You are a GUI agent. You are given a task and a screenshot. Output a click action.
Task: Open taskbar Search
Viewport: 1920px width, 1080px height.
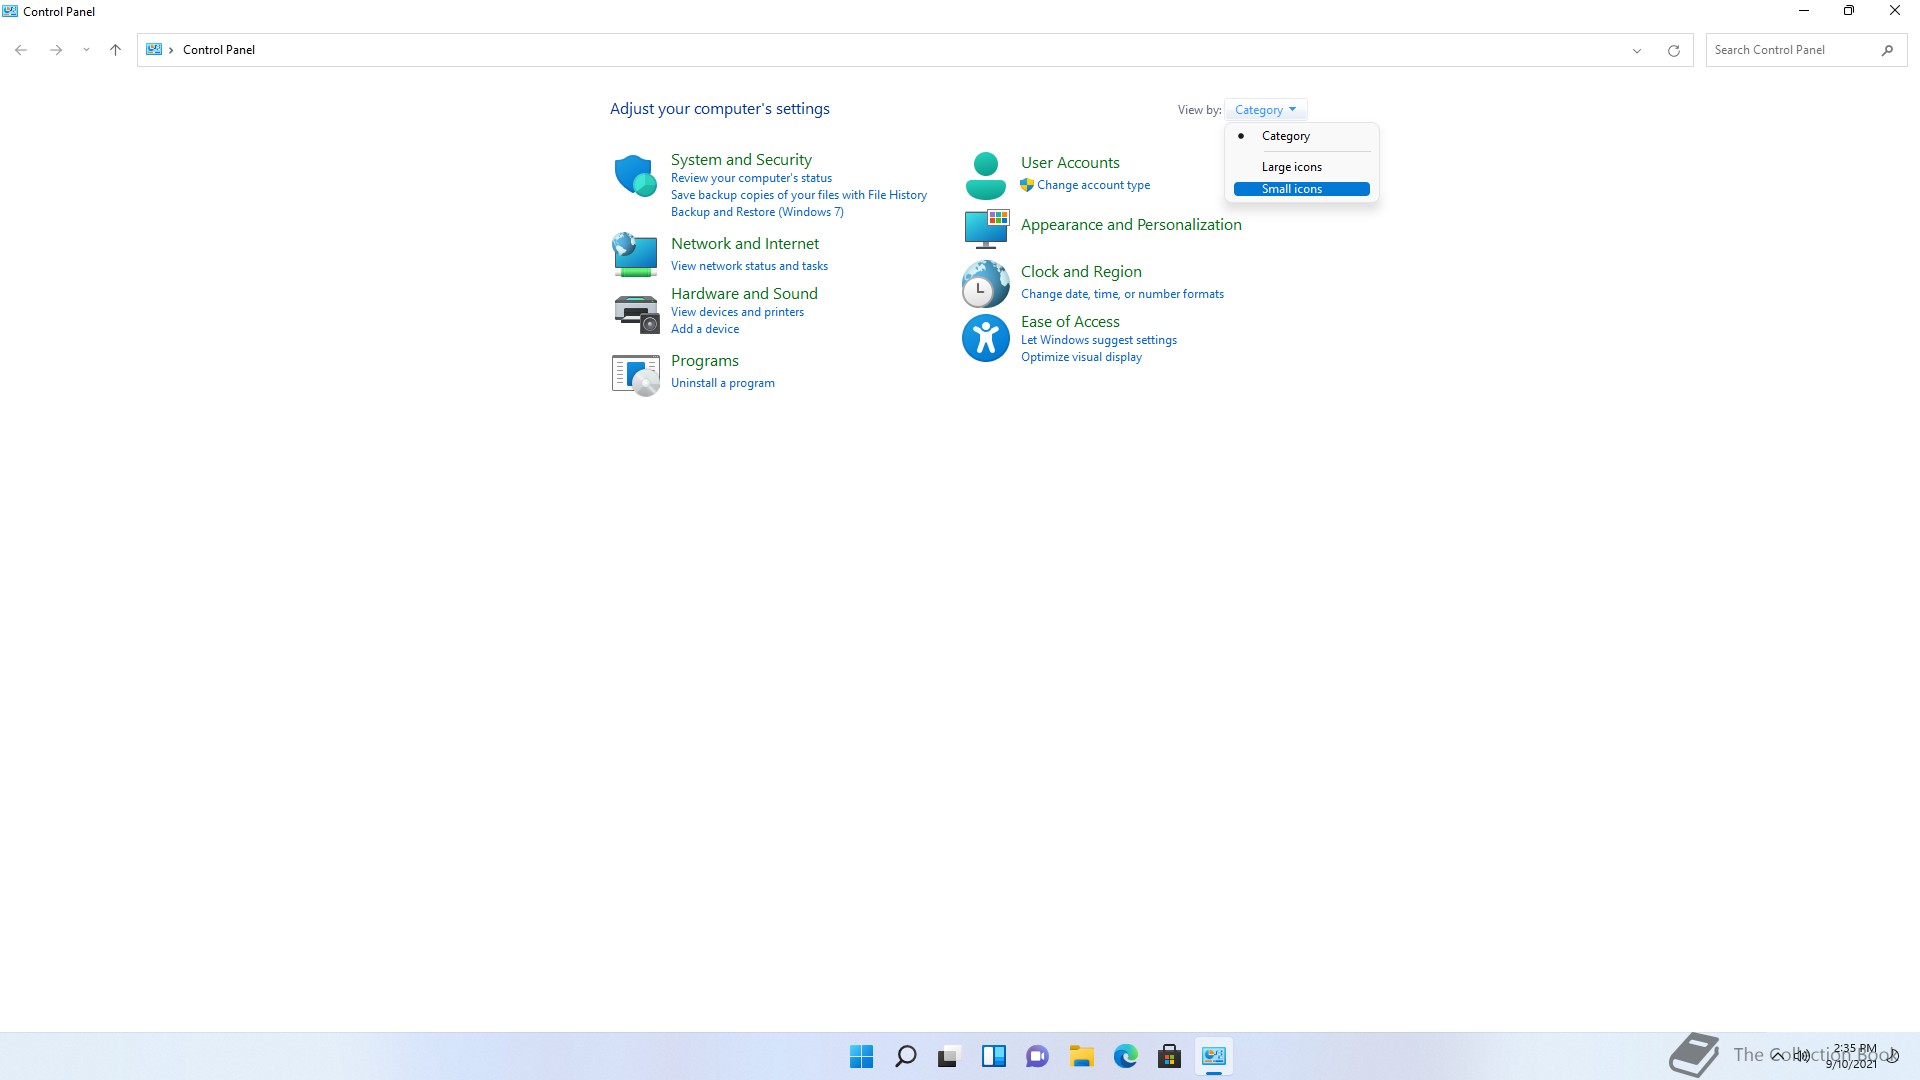click(x=905, y=1056)
